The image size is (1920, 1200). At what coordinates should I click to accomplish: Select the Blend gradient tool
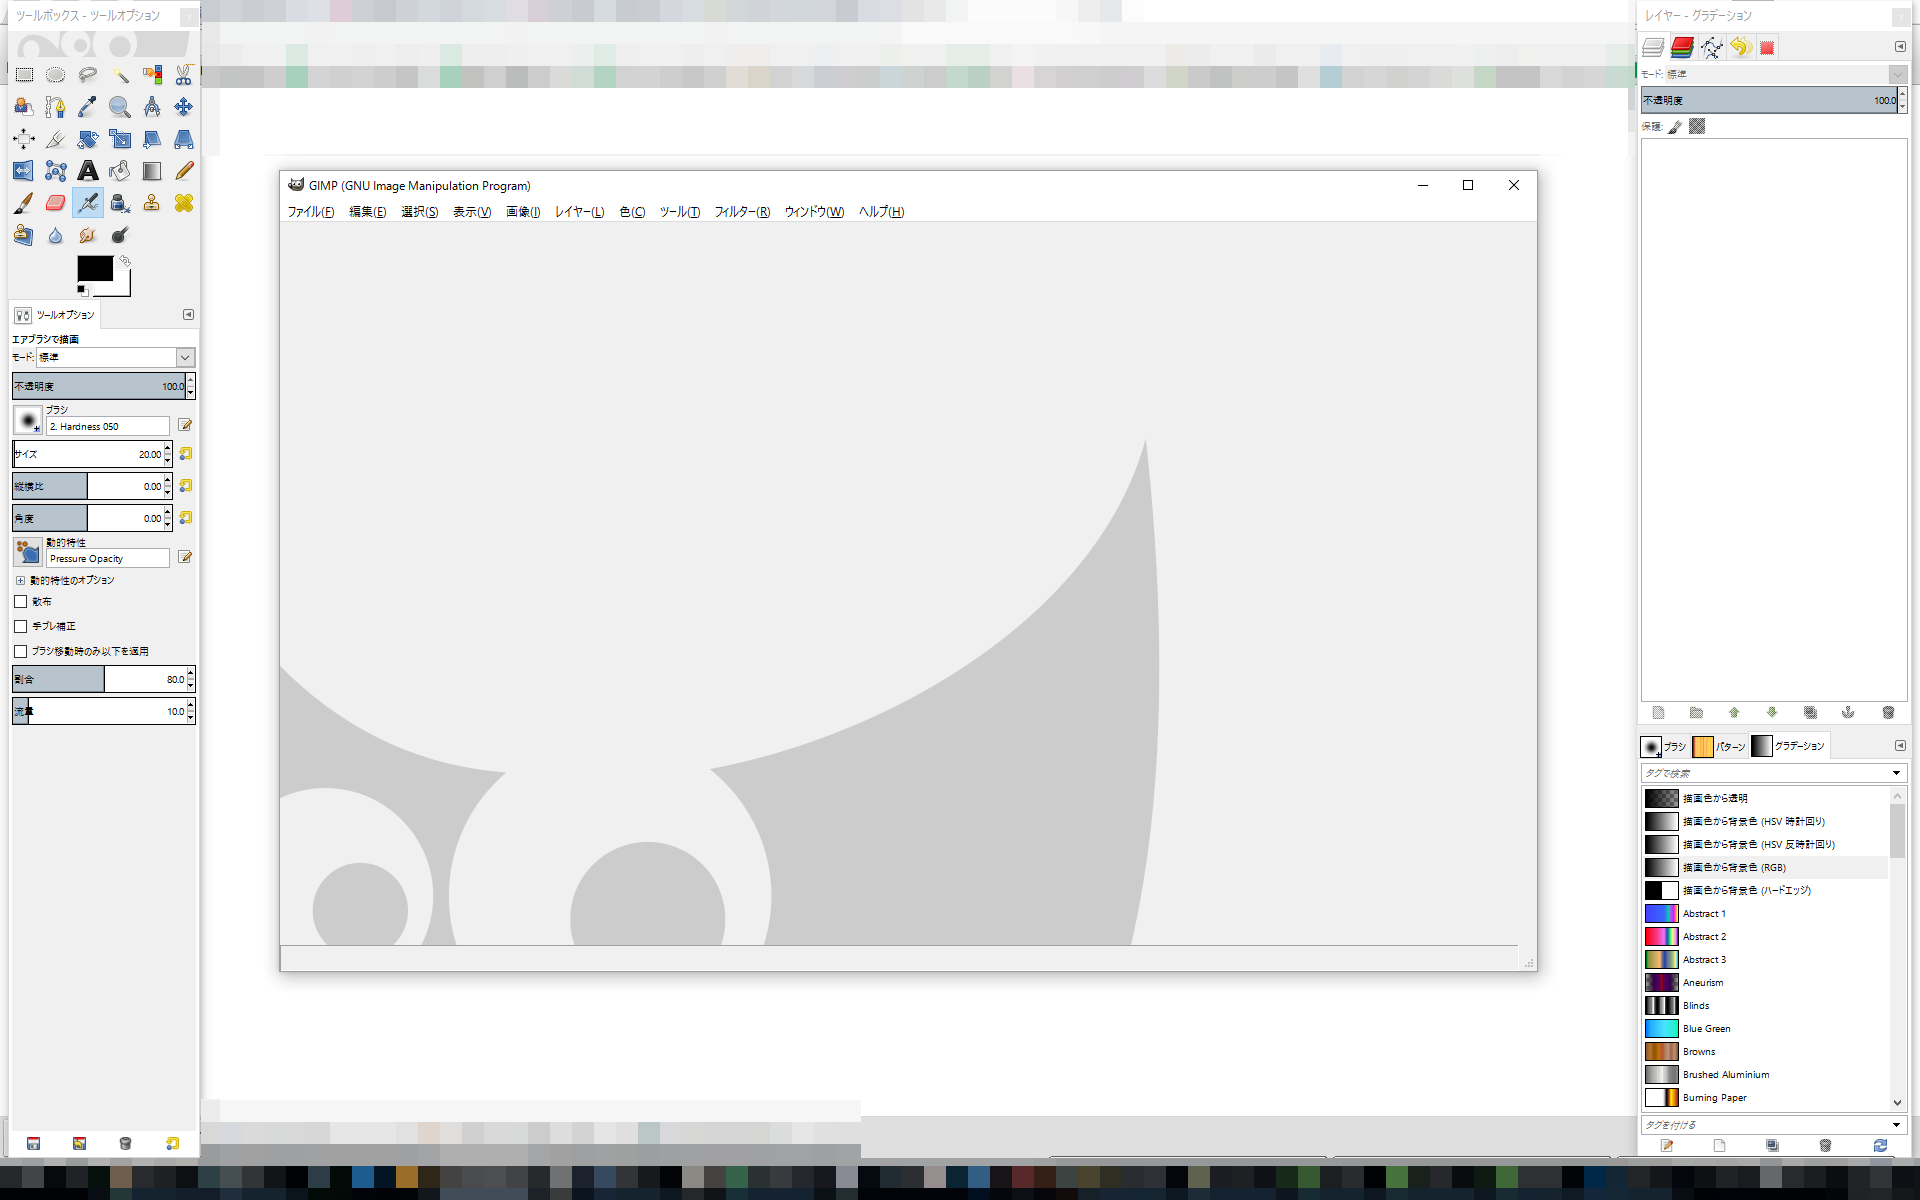(x=152, y=171)
